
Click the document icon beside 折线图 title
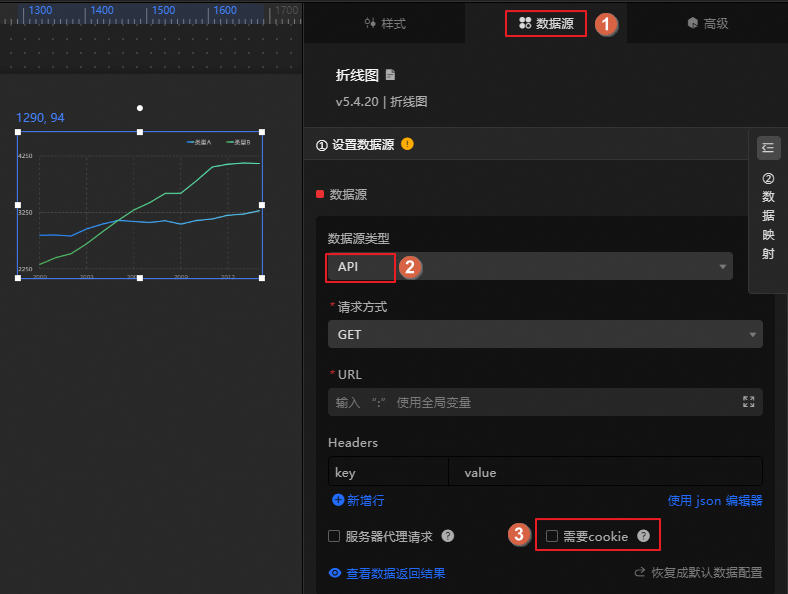click(x=390, y=75)
